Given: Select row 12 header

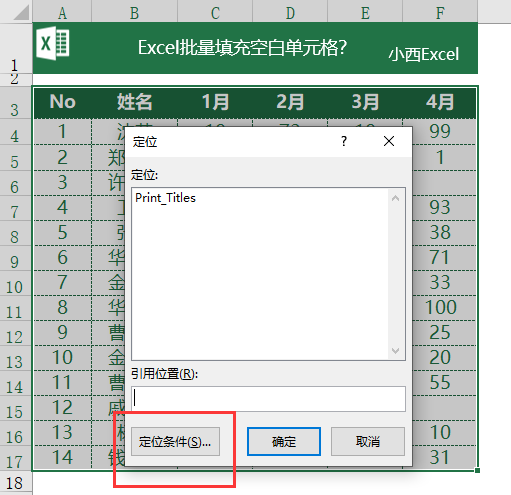Looking at the screenshot, I should [x=16, y=333].
